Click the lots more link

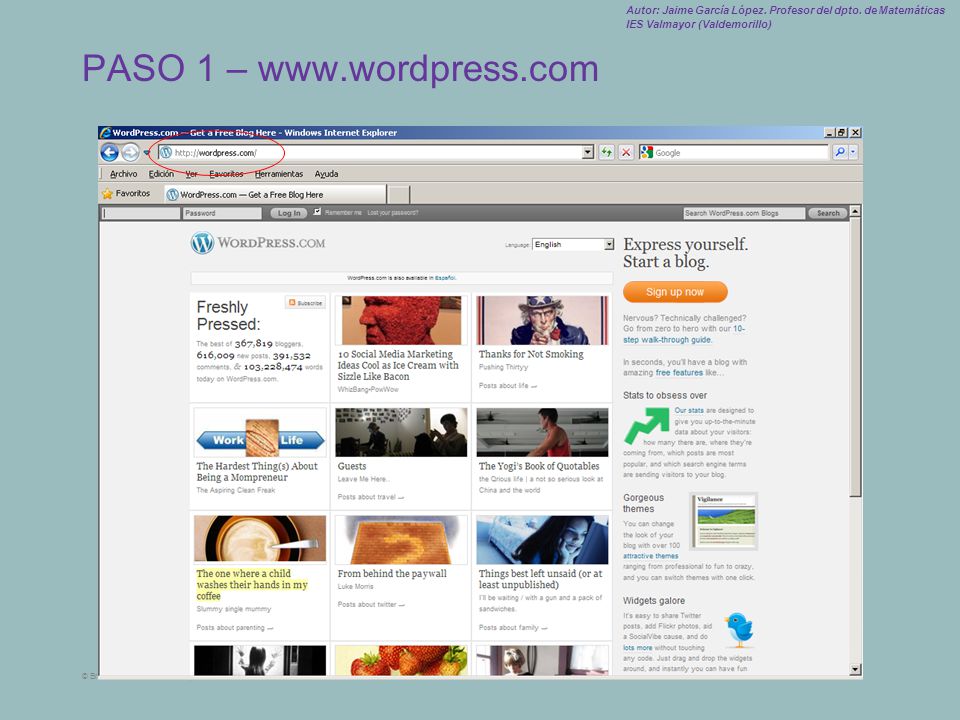pos(637,648)
